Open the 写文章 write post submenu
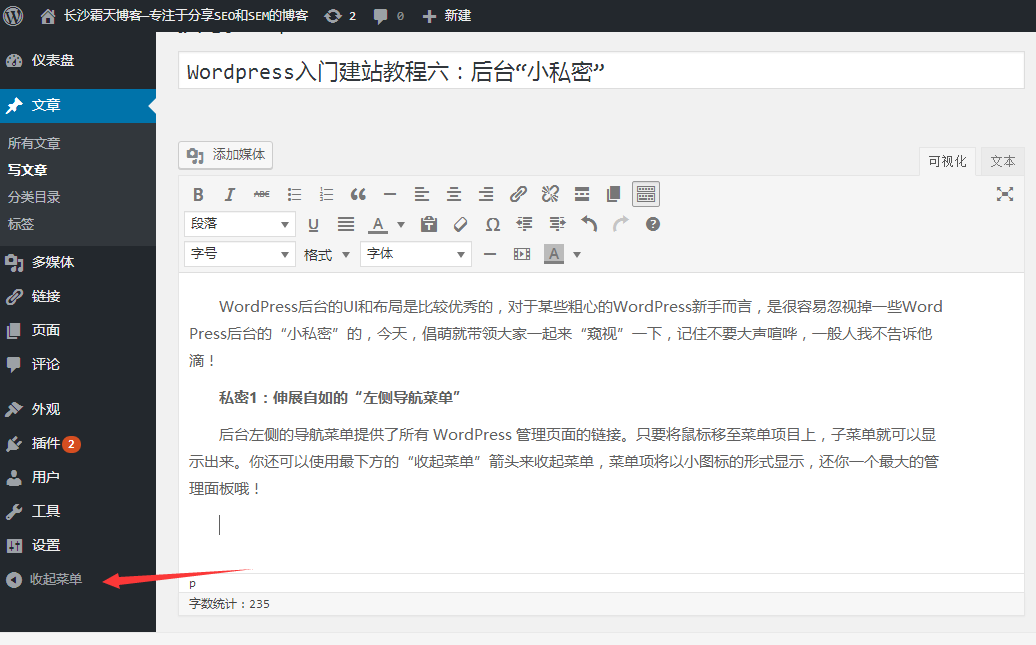The image size is (1036, 645). click(x=27, y=170)
